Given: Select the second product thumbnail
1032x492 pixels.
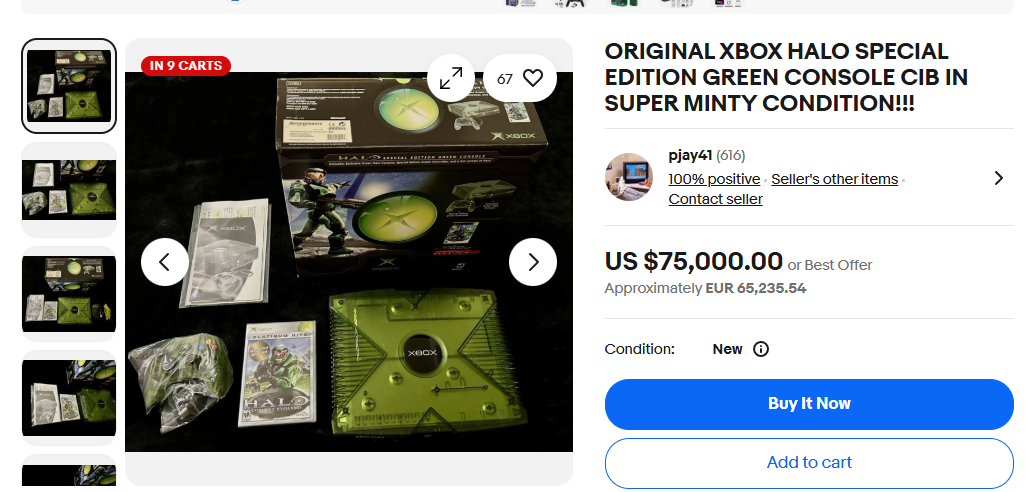Looking at the screenshot, I should (x=69, y=190).
